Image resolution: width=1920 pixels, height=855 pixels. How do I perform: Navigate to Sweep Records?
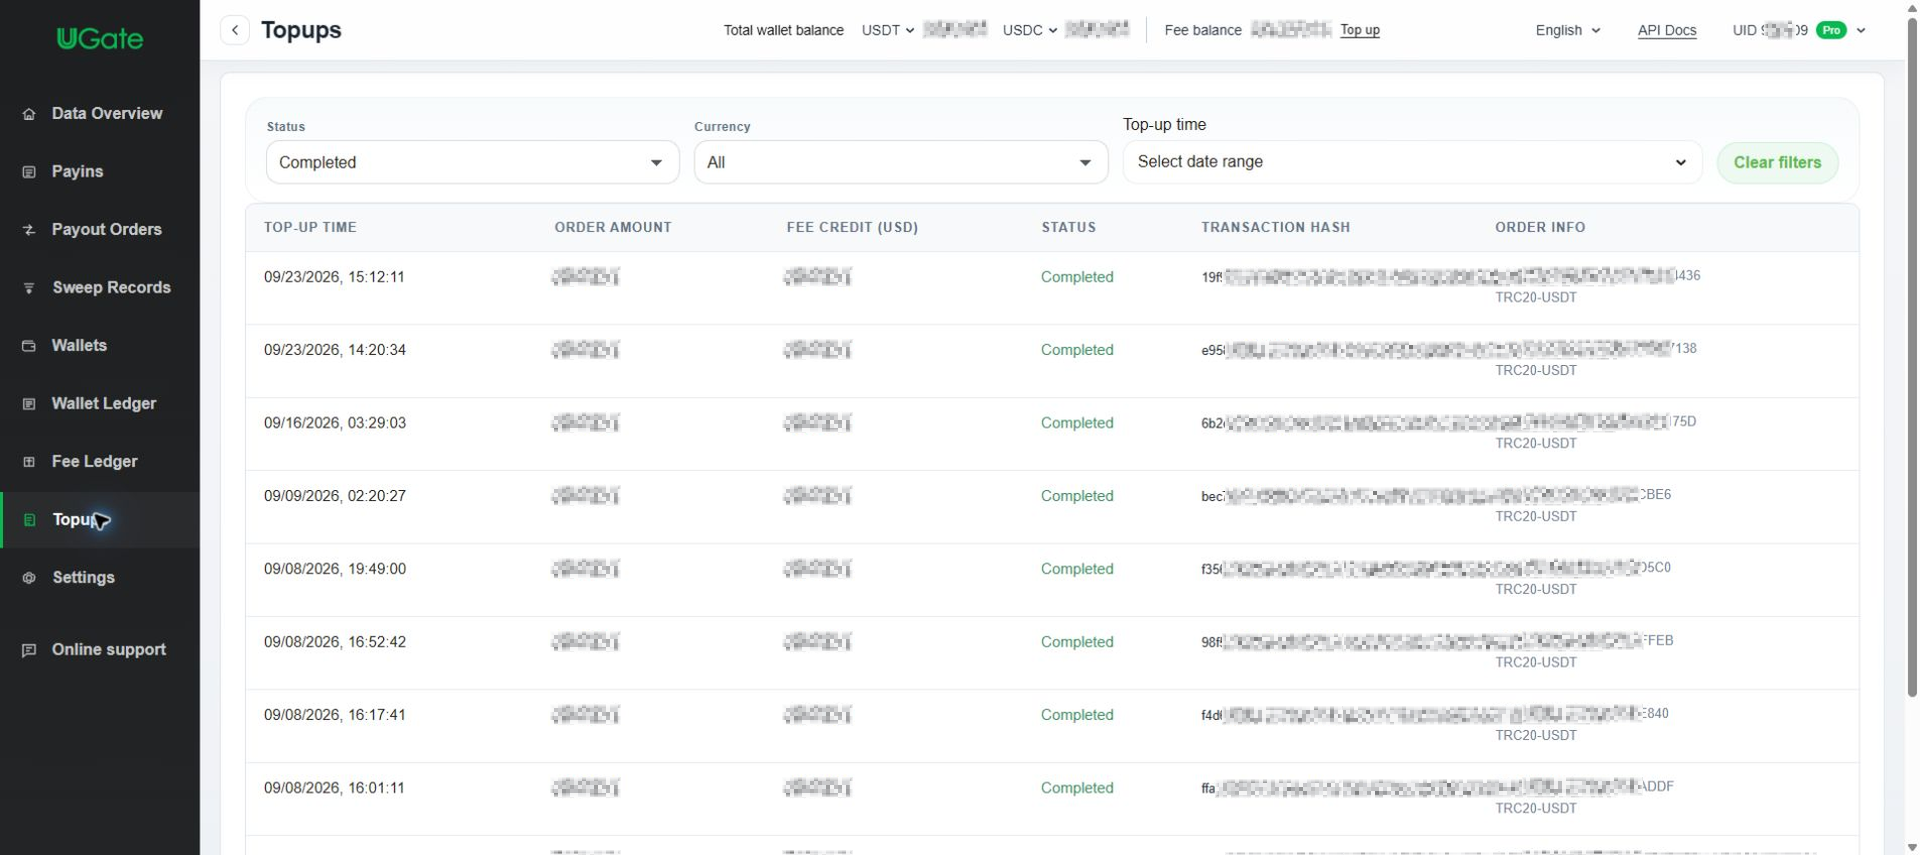pyautogui.click(x=100, y=288)
